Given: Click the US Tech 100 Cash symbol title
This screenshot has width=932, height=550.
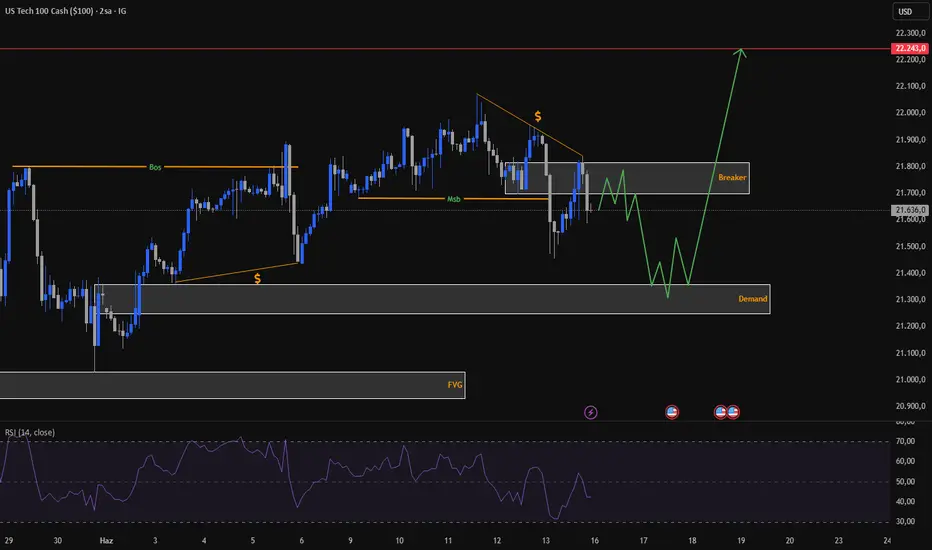Looking at the screenshot, I should tap(65, 11).
